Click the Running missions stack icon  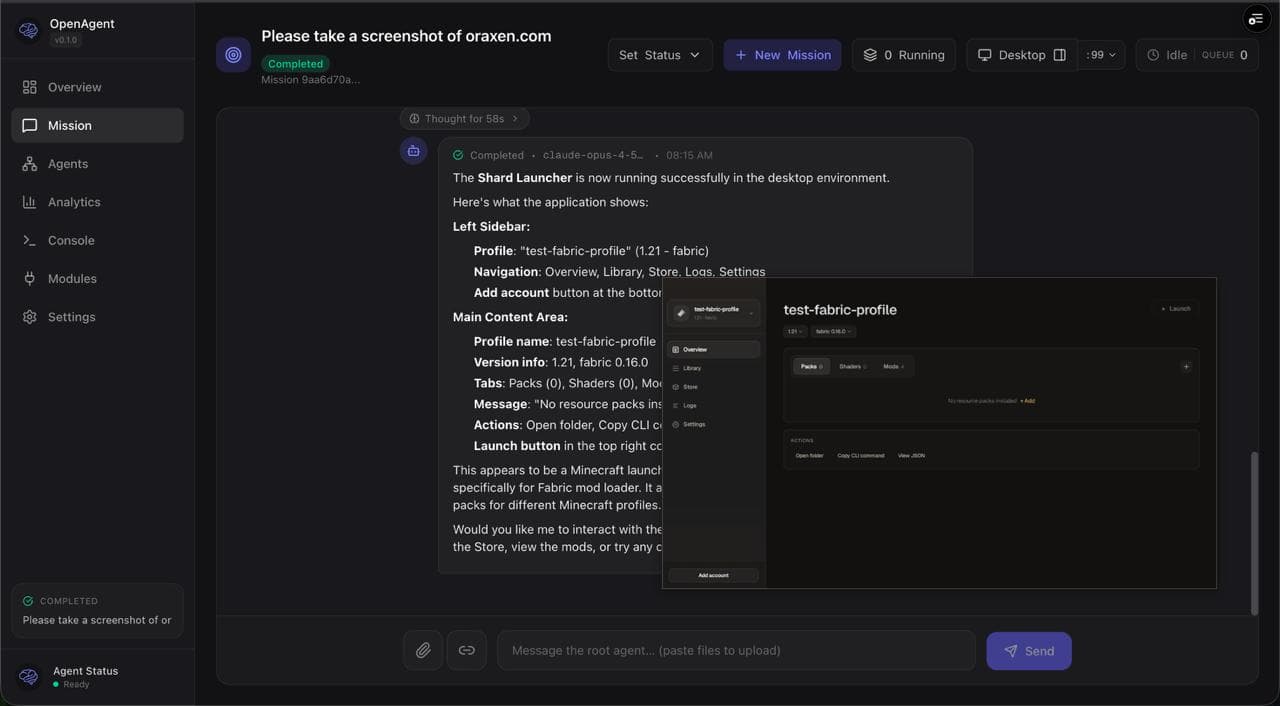(x=870, y=55)
